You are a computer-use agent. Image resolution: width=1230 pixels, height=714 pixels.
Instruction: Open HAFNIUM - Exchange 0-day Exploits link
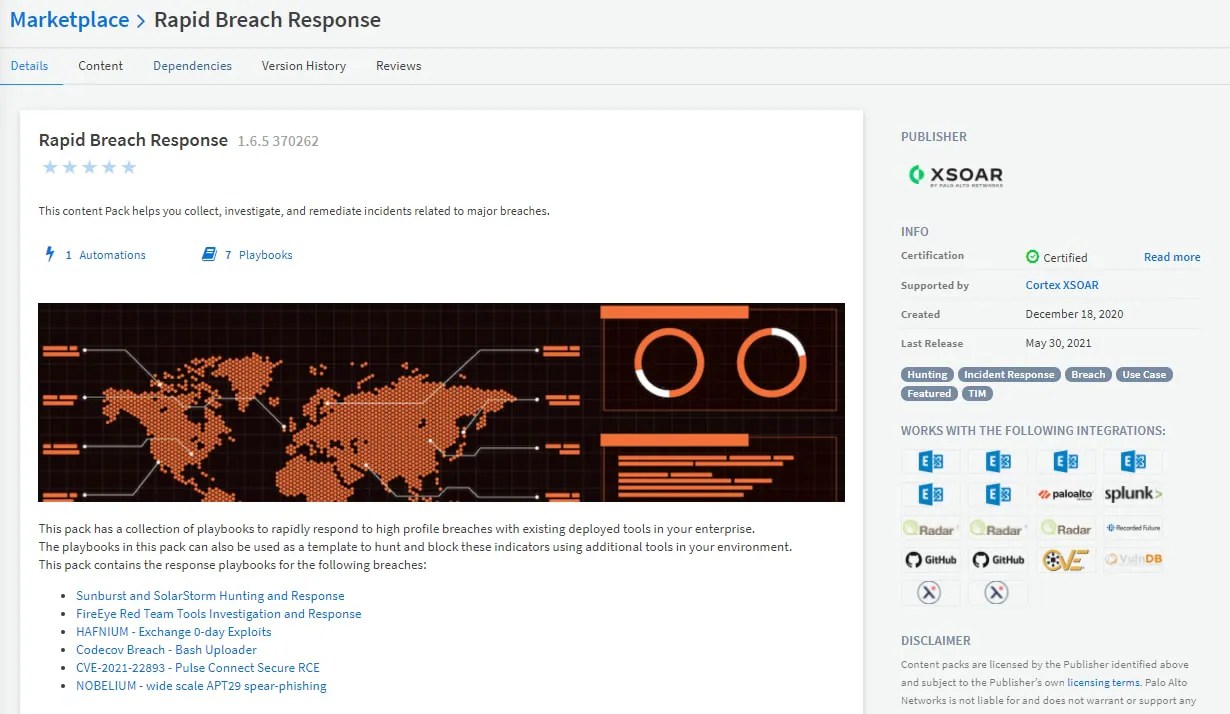point(174,632)
